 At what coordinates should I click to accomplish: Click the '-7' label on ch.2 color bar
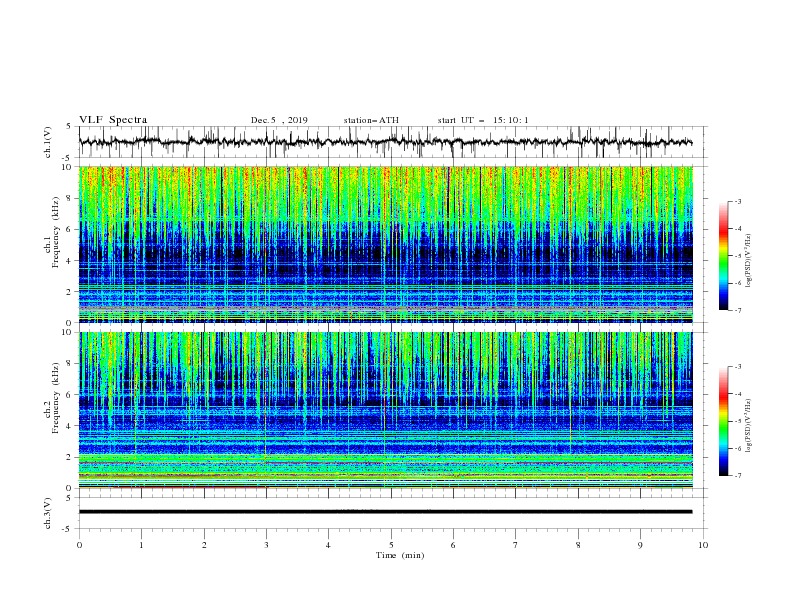click(x=737, y=476)
